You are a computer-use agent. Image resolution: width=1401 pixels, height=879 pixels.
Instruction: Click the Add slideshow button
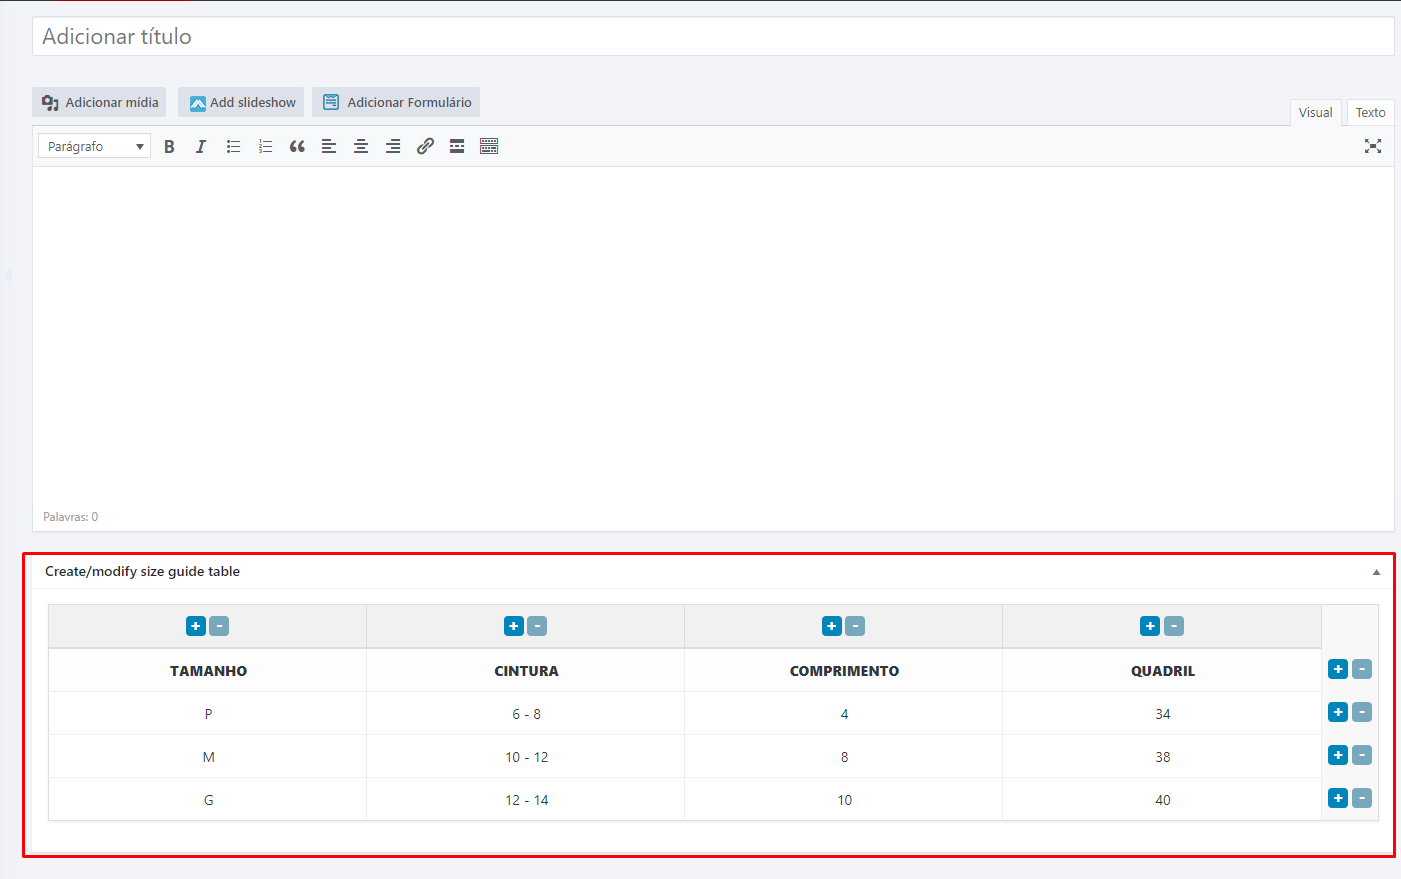(241, 102)
